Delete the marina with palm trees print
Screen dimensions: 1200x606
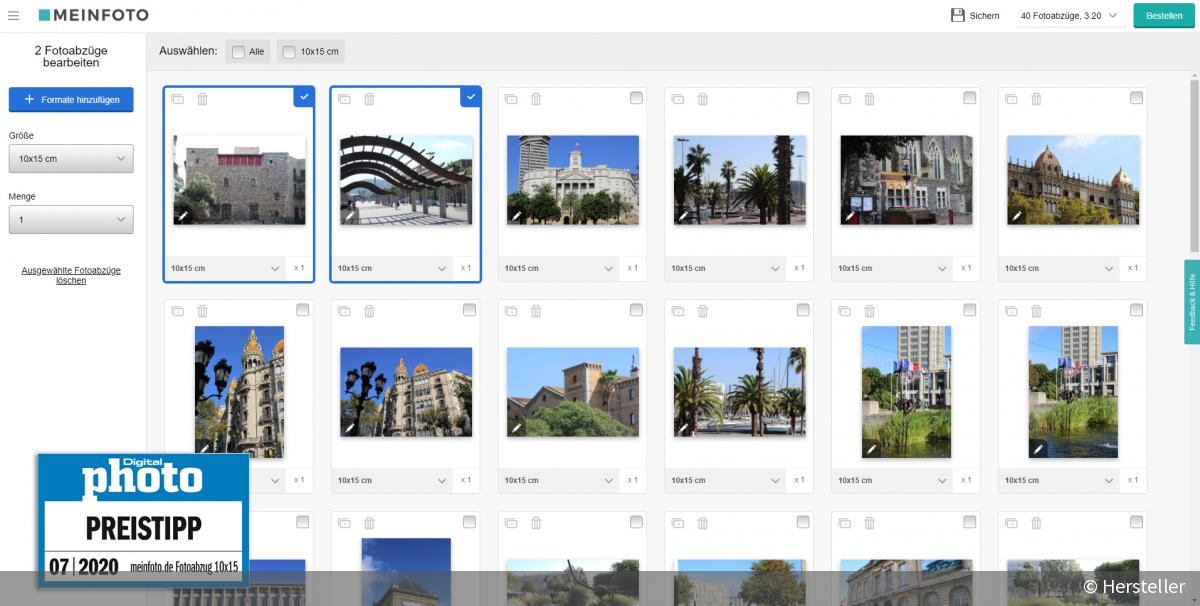(703, 311)
